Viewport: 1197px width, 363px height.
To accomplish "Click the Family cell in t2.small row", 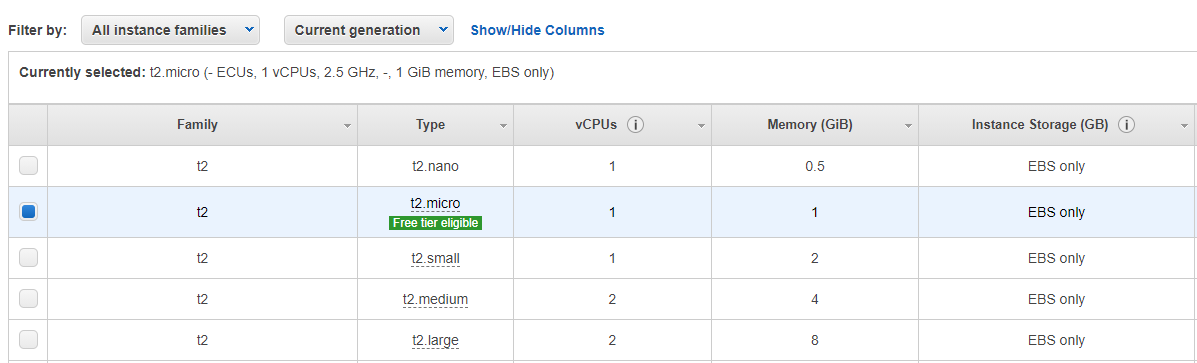I will coord(202,259).
